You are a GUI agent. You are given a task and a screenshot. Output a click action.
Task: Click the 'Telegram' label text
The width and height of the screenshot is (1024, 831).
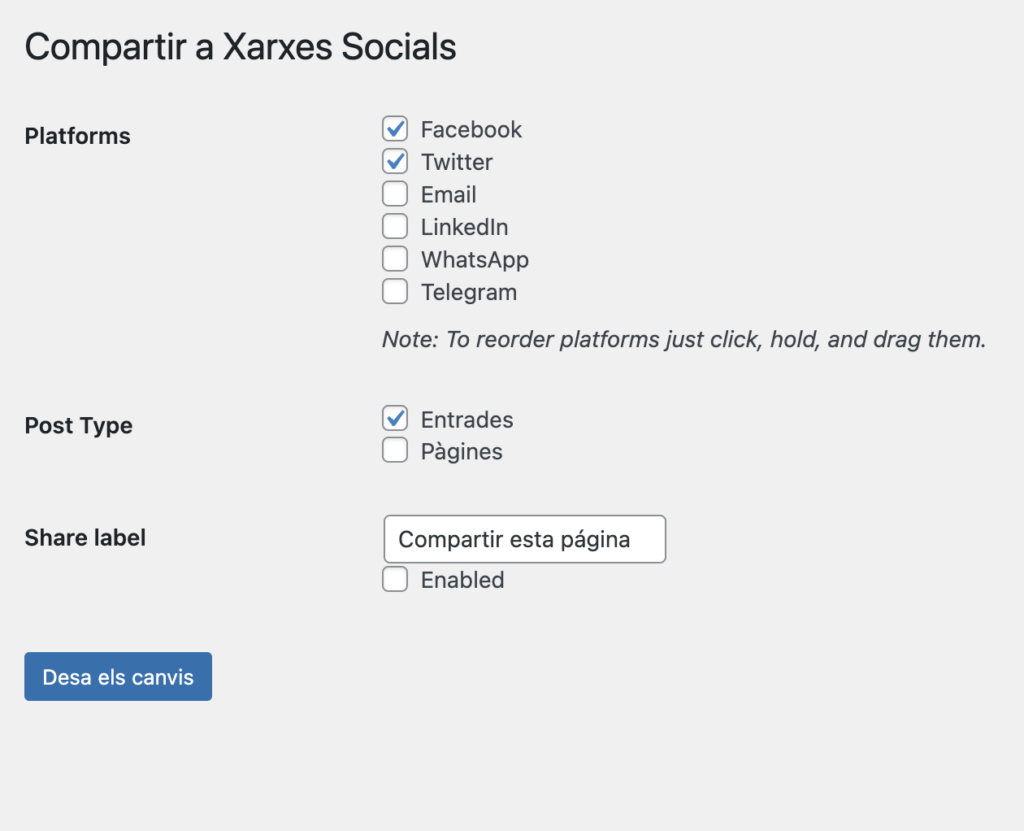pyautogui.click(x=468, y=293)
